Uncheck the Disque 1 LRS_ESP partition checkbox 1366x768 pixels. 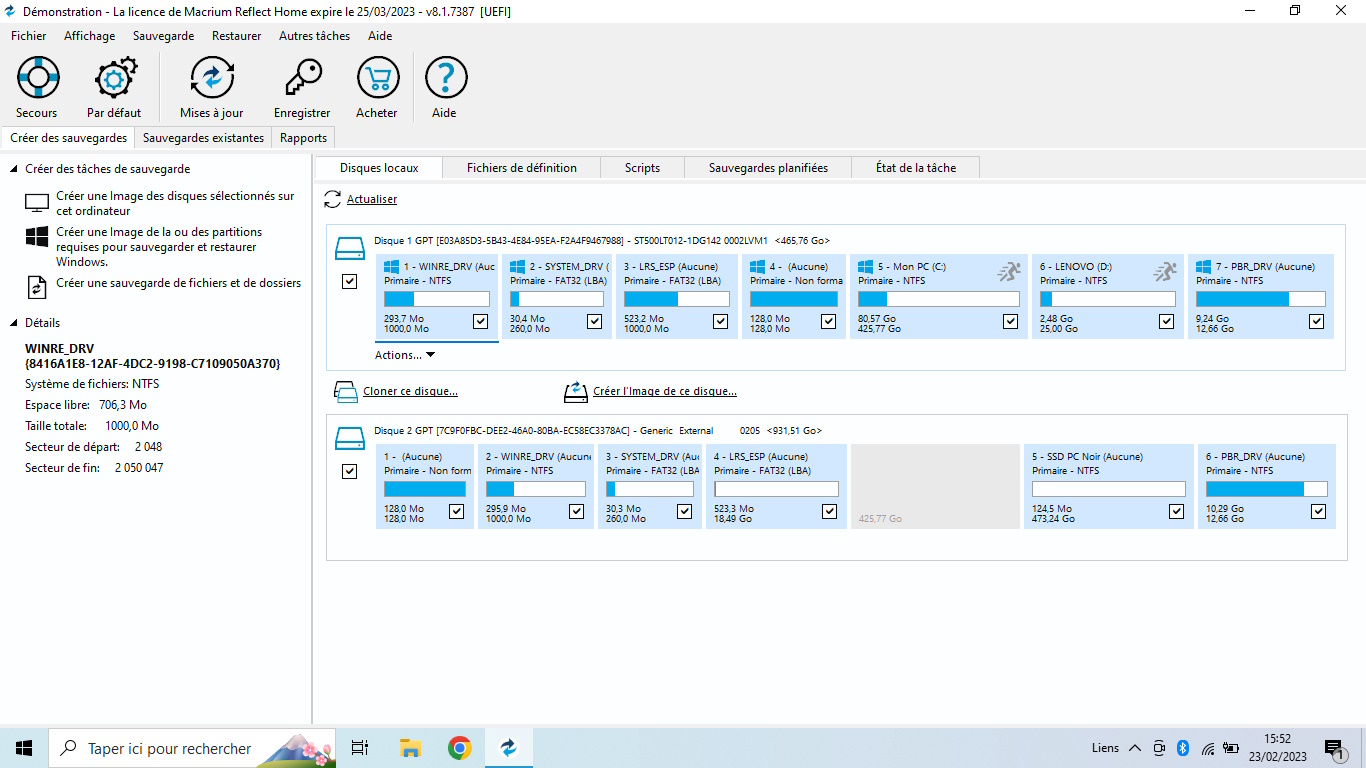721,321
